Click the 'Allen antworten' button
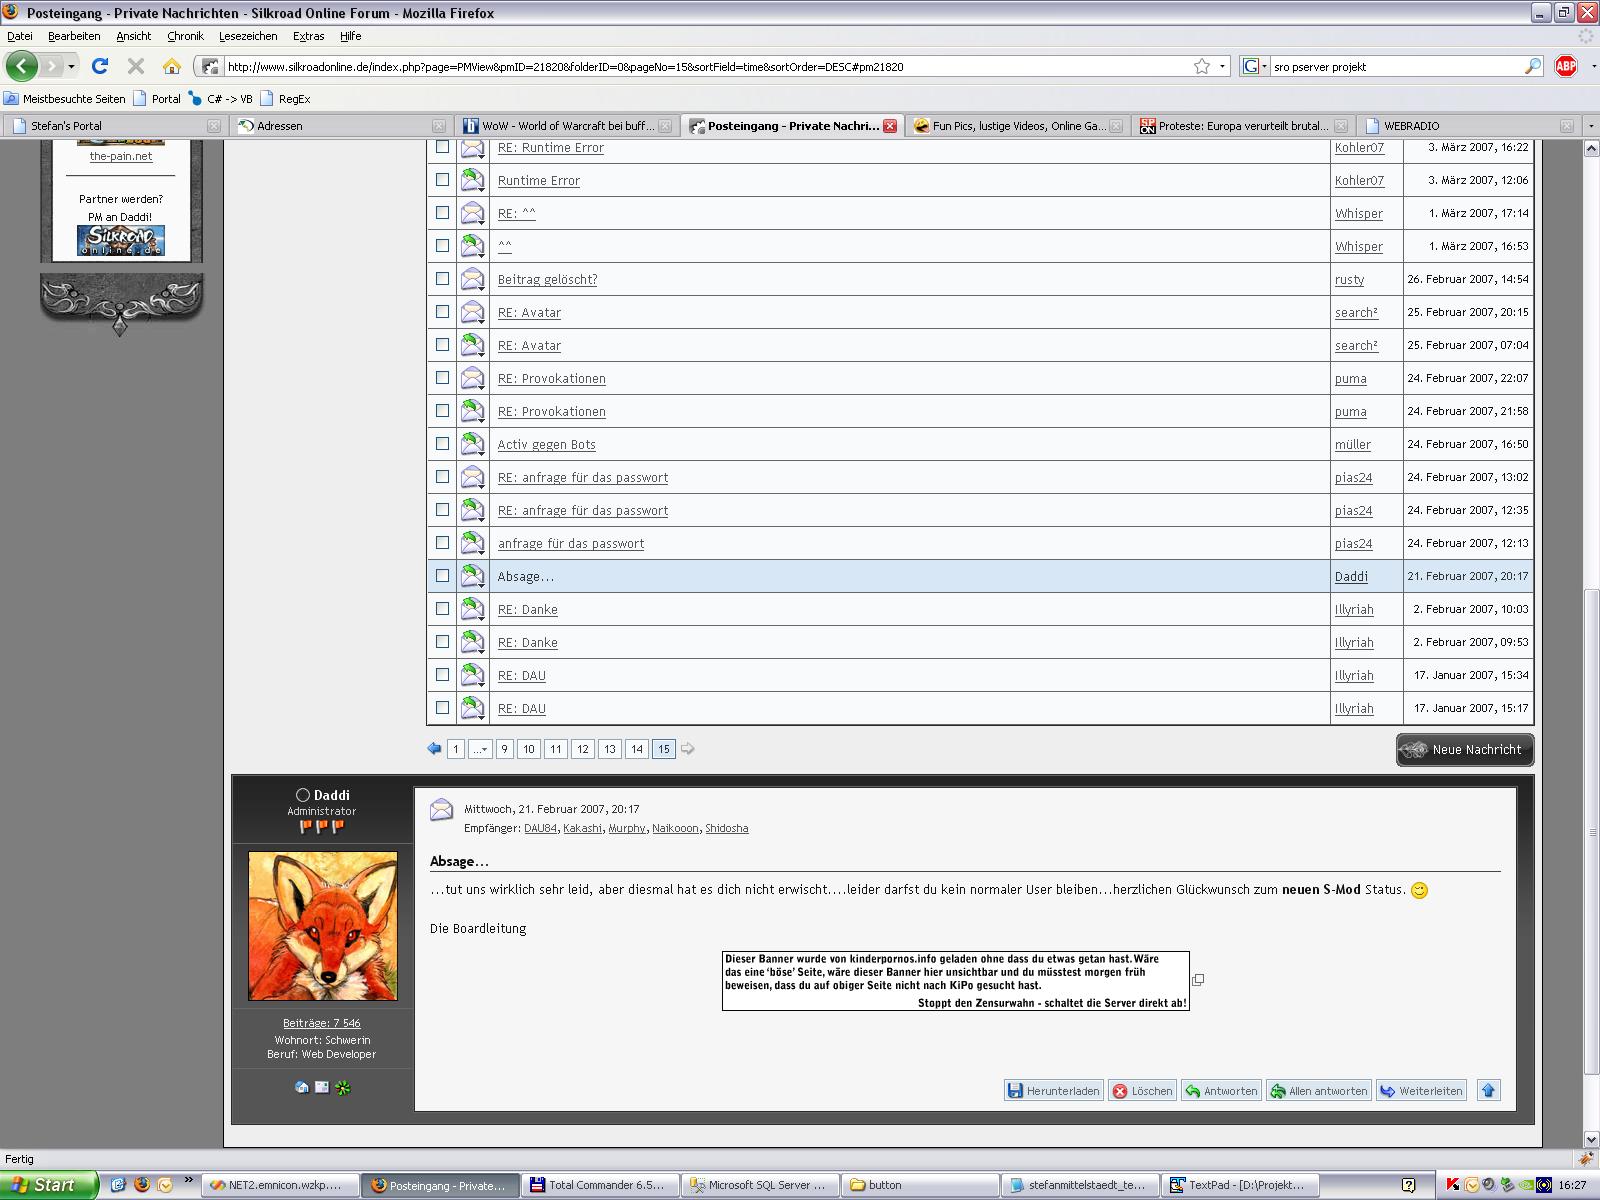 click(x=1319, y=1091)
